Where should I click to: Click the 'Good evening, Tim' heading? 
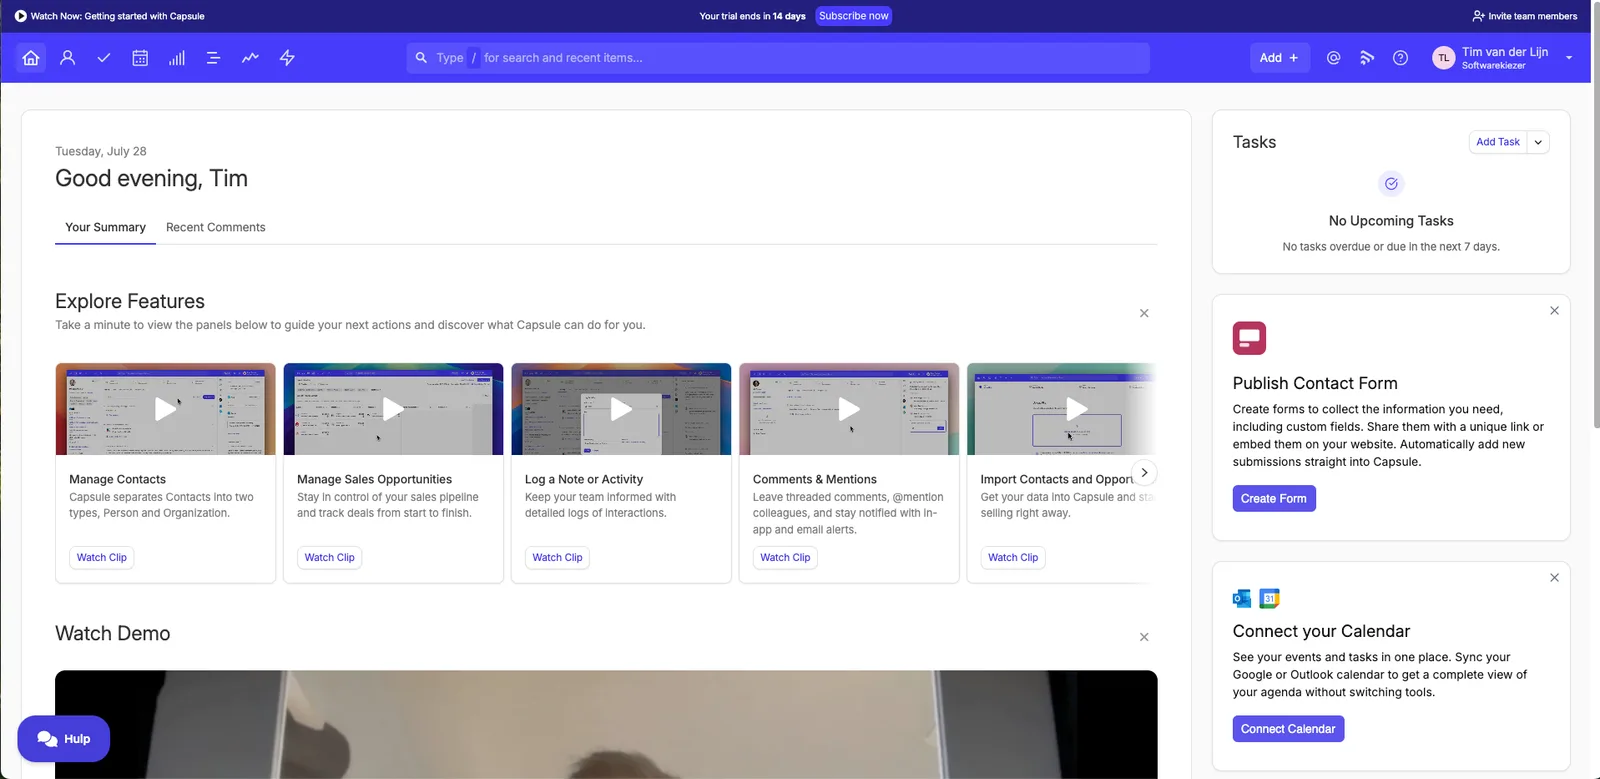click(151, 178)
